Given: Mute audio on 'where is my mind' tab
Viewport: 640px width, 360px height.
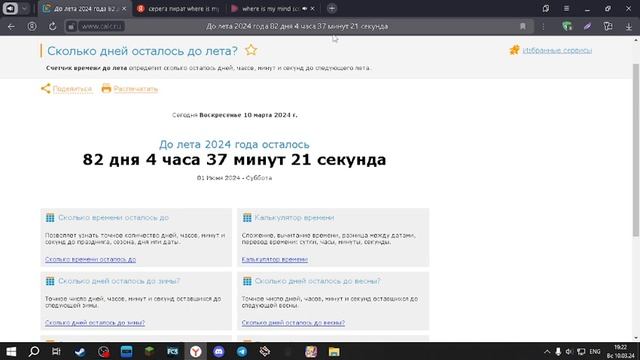Looking at the screenshot, I should click(x=304, y=8).
